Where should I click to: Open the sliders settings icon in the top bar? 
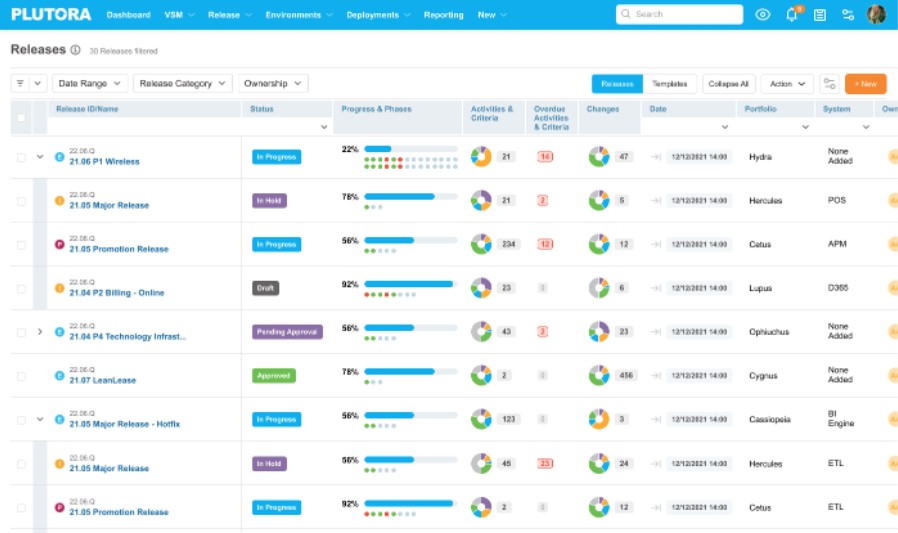pyautogui.click(x=848, y=15)
